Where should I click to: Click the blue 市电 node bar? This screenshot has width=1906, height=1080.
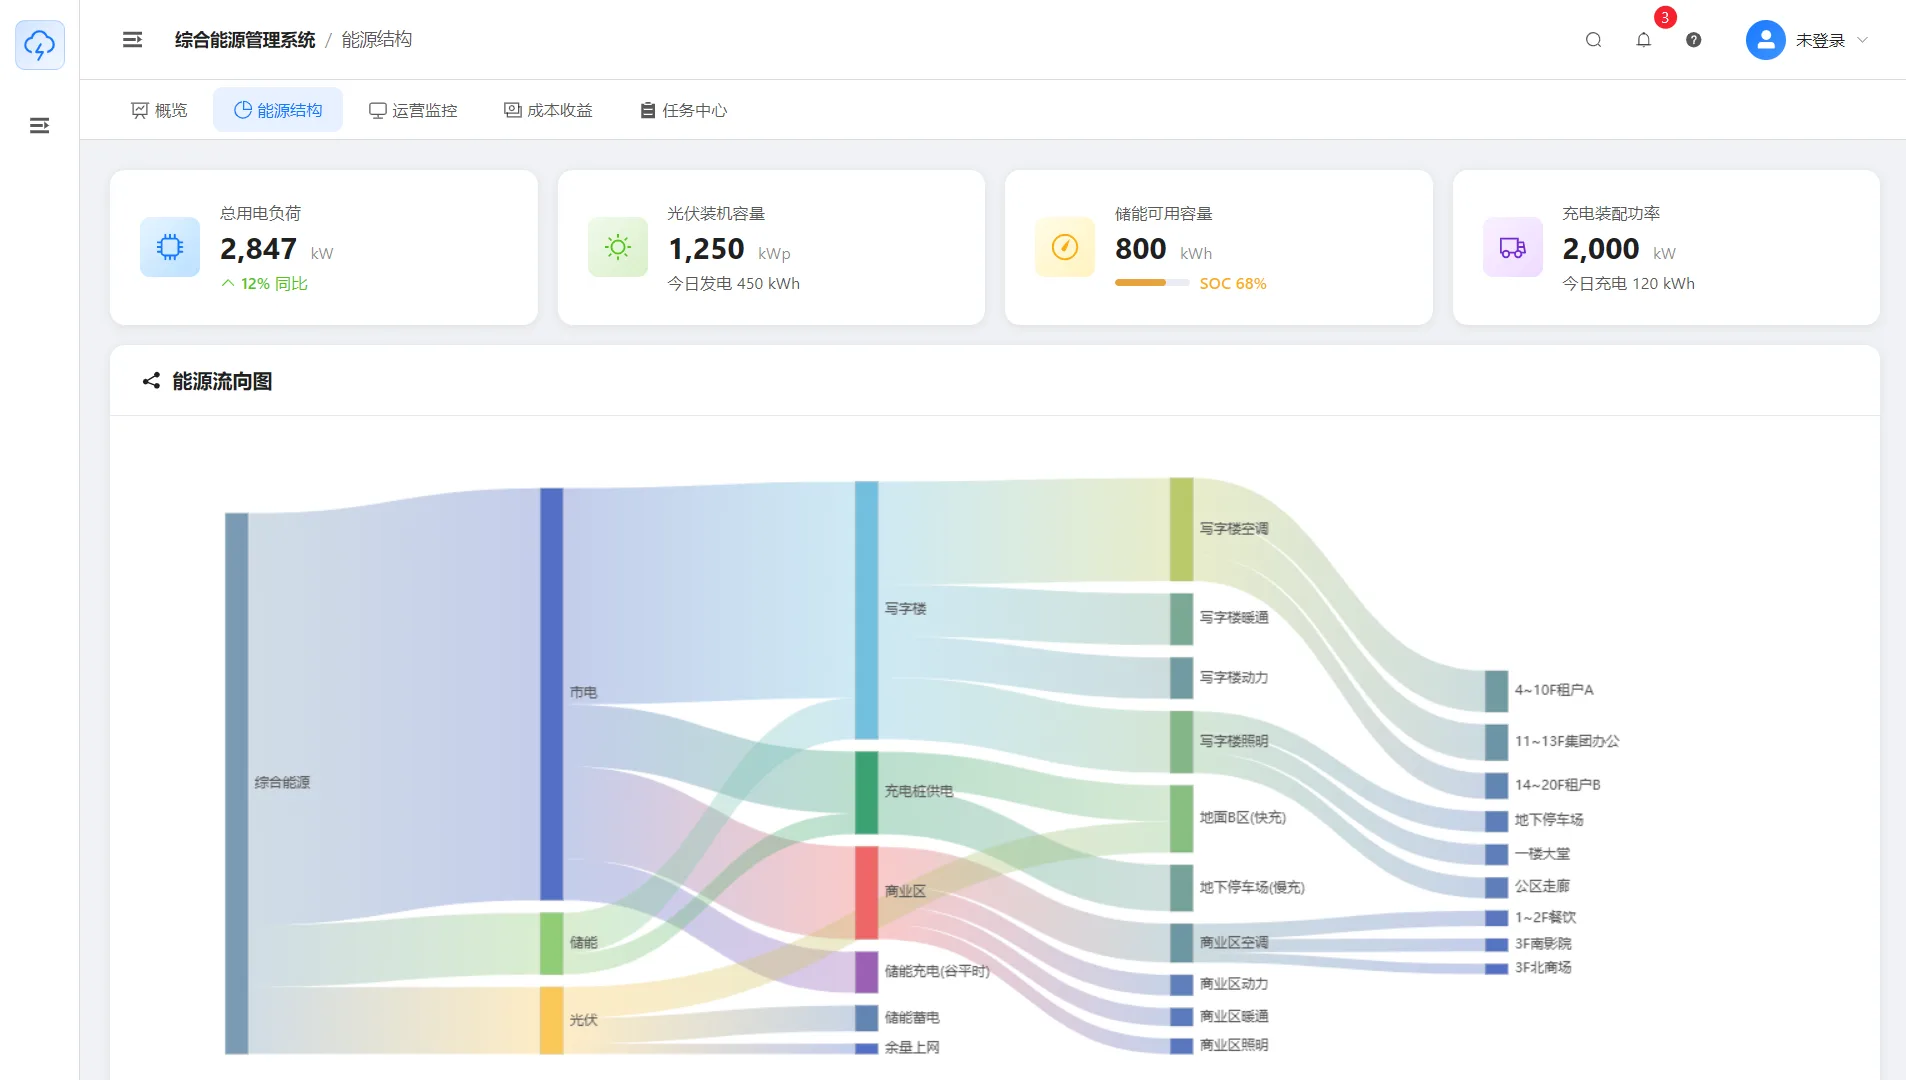tap(551, 694)
